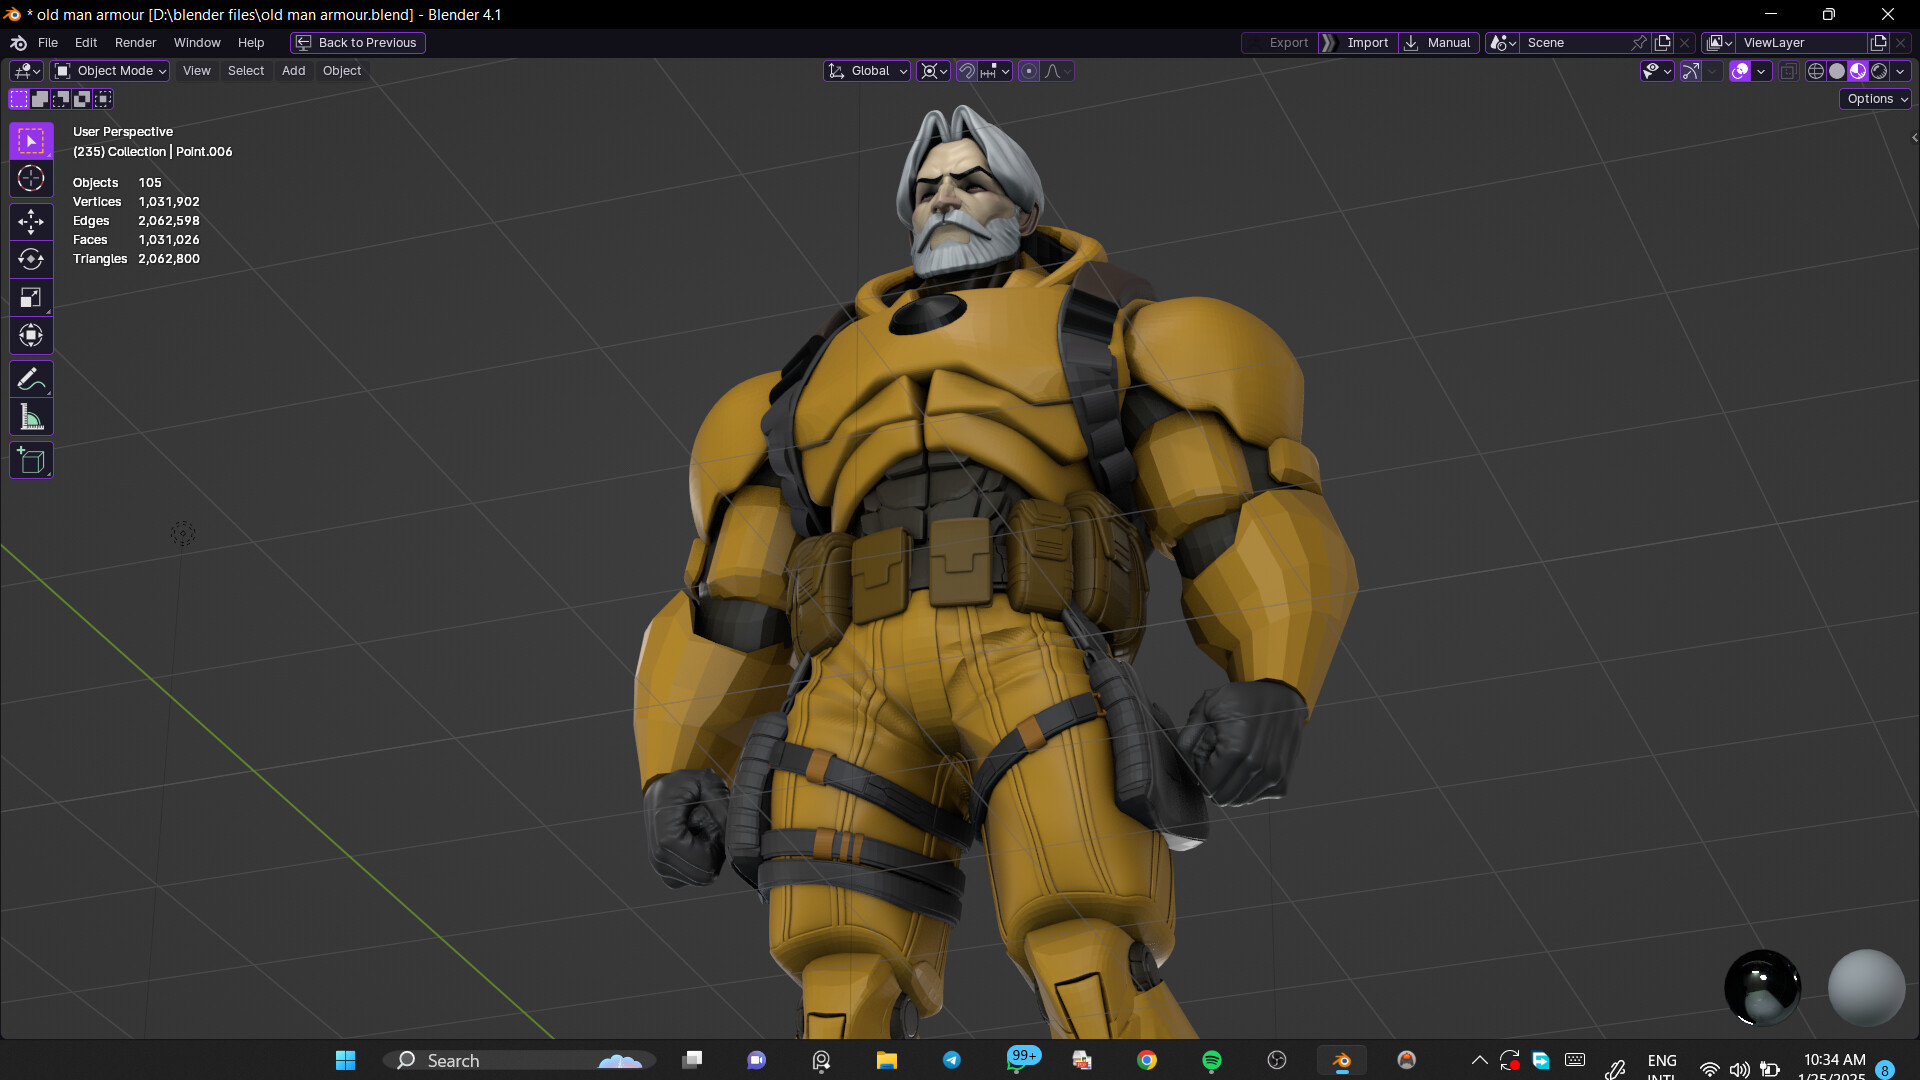This screenshot has height=1080, width=1920.
Task: Select the Rotate tool
Action: point(31,259)
